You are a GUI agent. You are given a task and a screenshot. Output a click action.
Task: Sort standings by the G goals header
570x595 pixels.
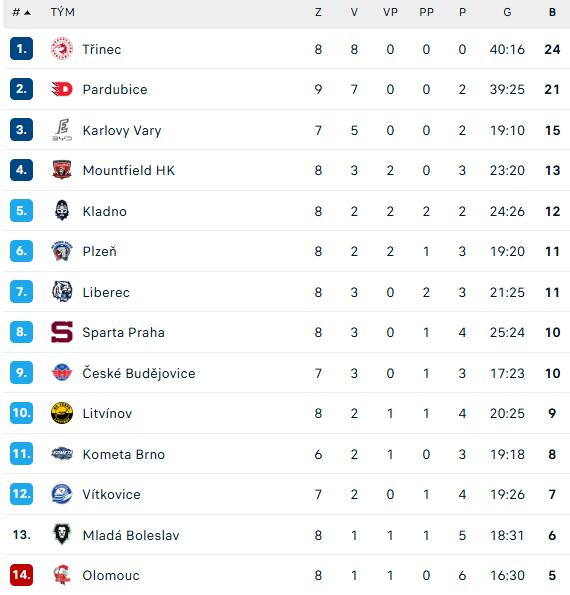click(507, 12)
